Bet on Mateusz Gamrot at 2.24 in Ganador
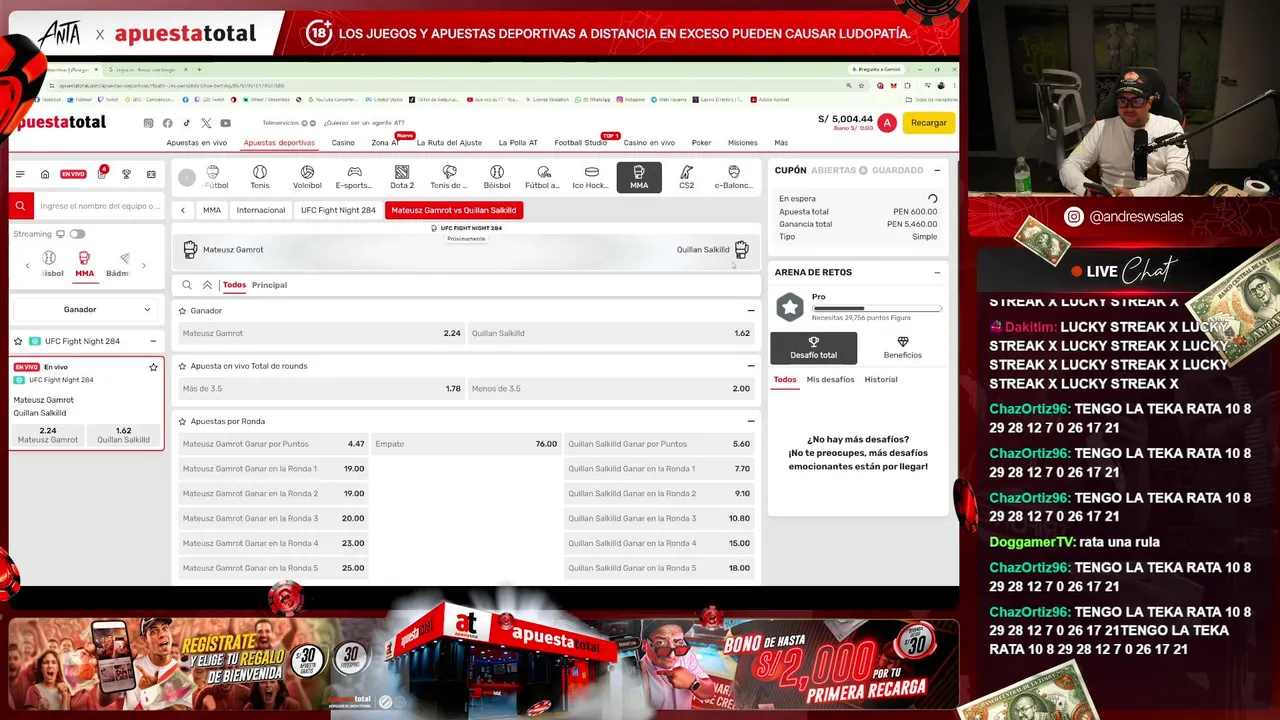Image resolution: width=1280 pixels, height=720 pixels. [x=322, y=333]
